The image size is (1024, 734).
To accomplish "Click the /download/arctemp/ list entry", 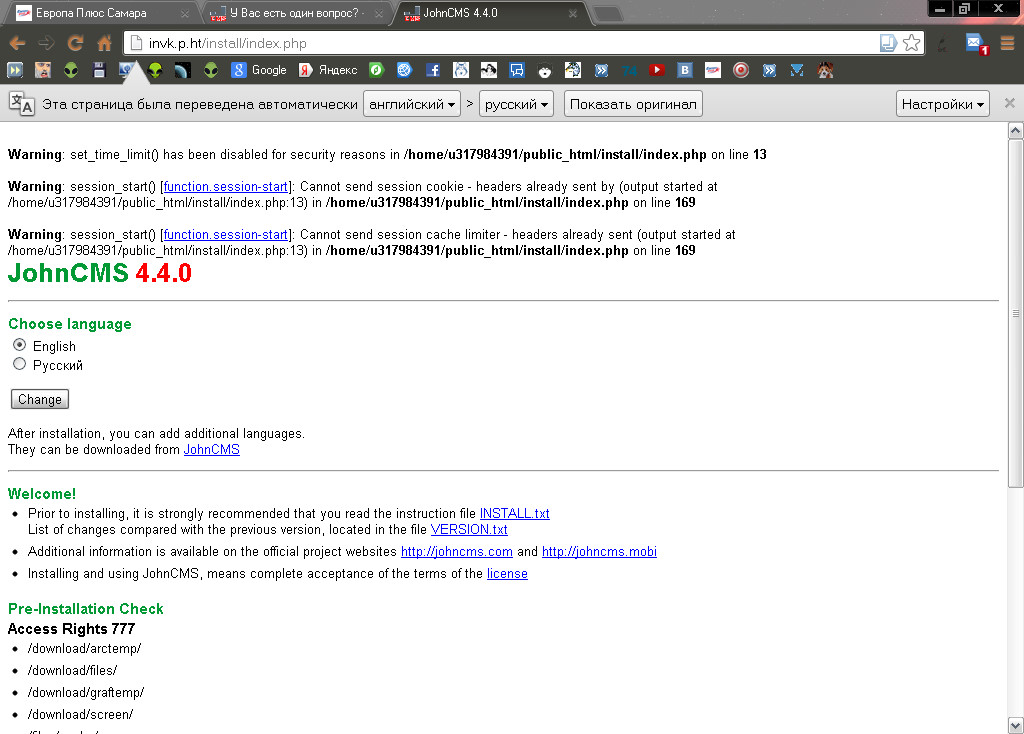I will click(84, 648).
